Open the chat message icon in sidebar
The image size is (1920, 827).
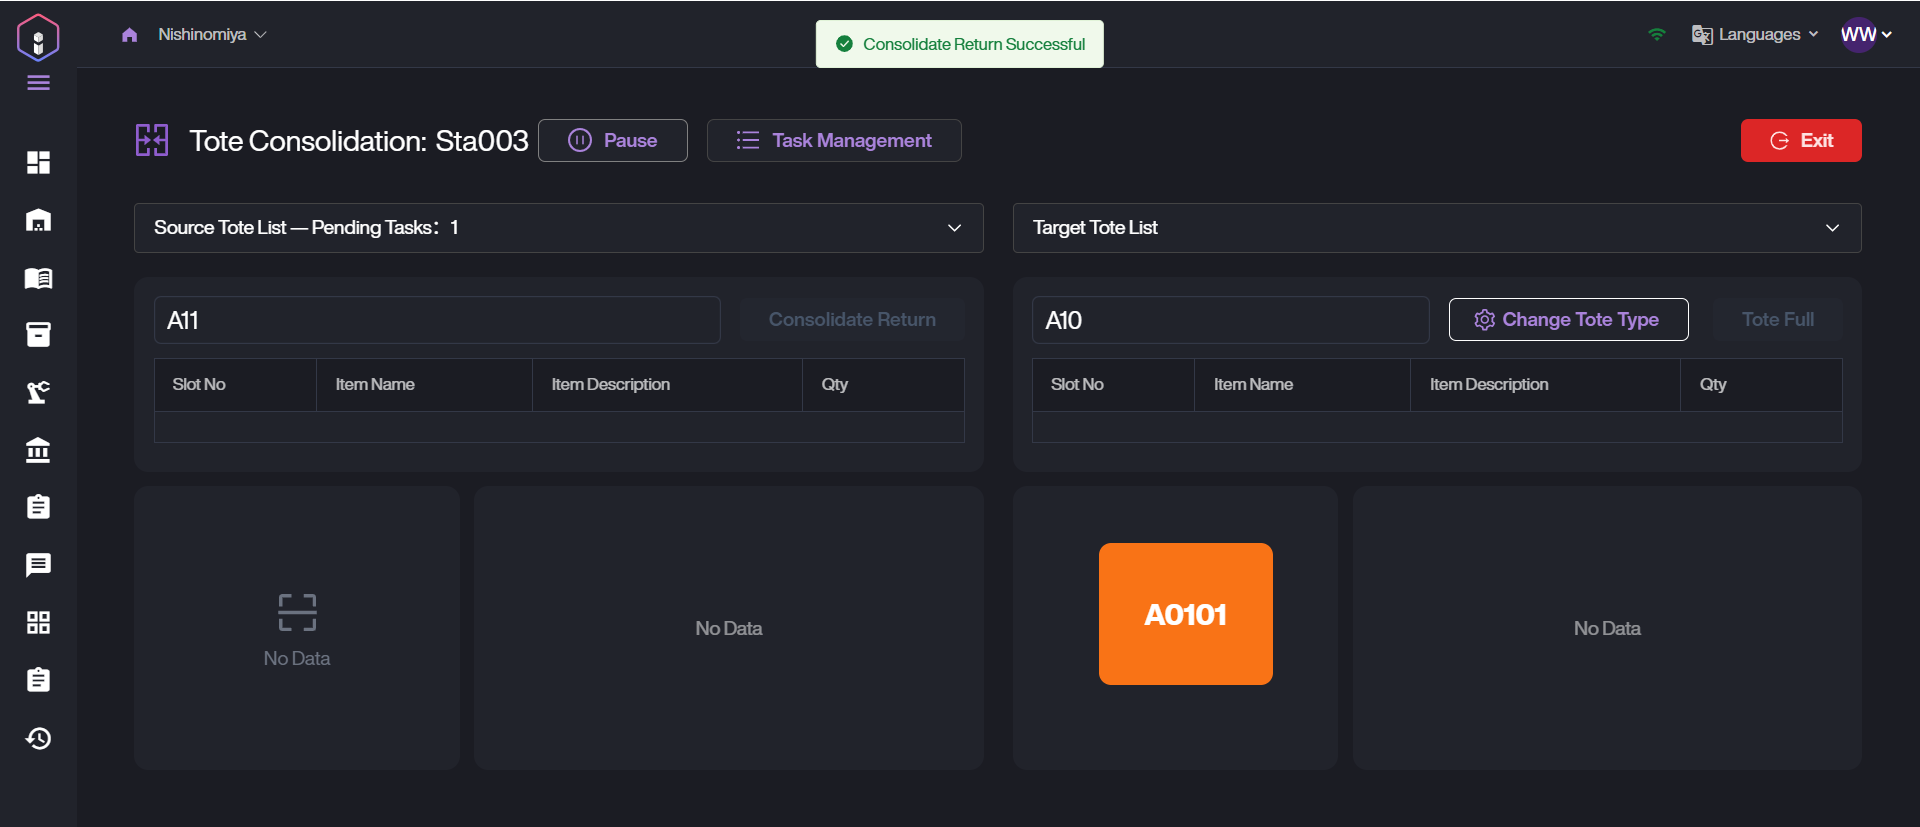coord(38,565)
